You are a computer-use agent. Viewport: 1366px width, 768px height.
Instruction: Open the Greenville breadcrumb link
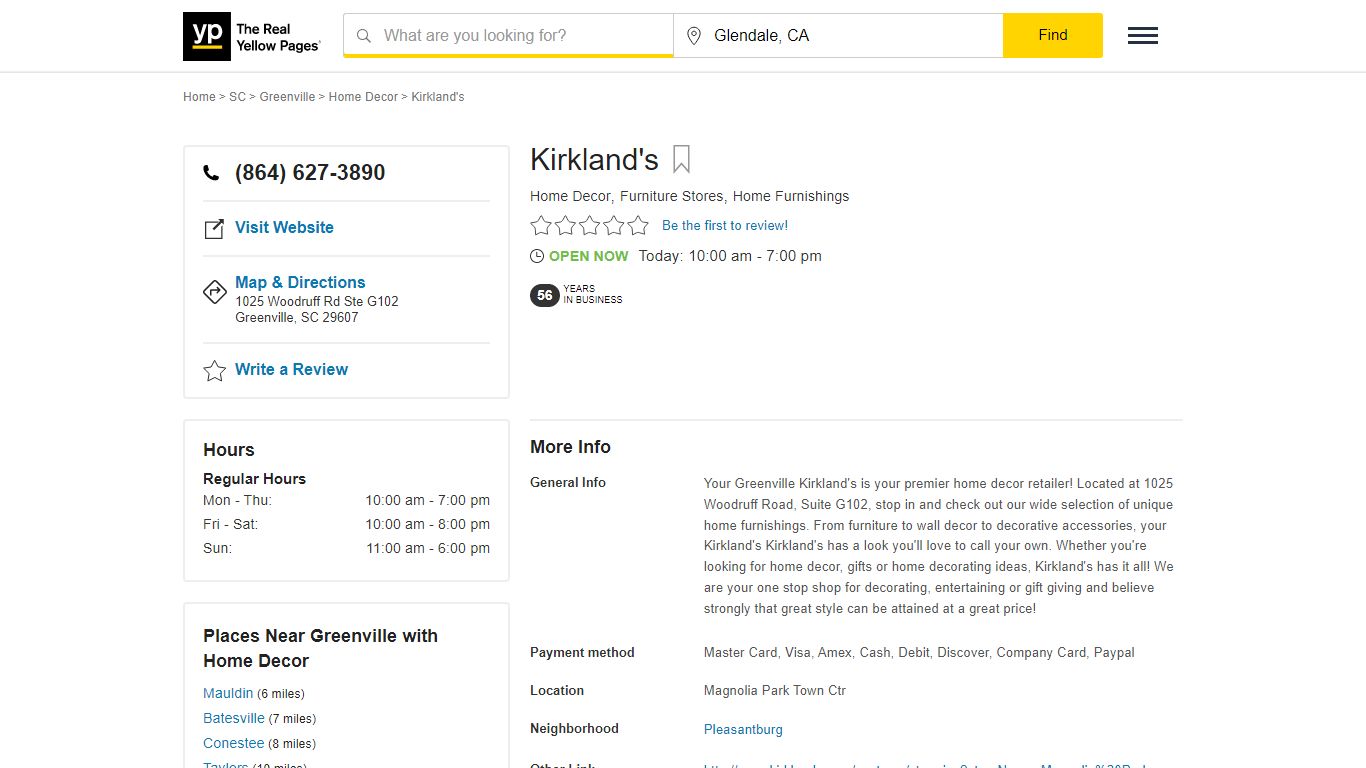[287, 97]
